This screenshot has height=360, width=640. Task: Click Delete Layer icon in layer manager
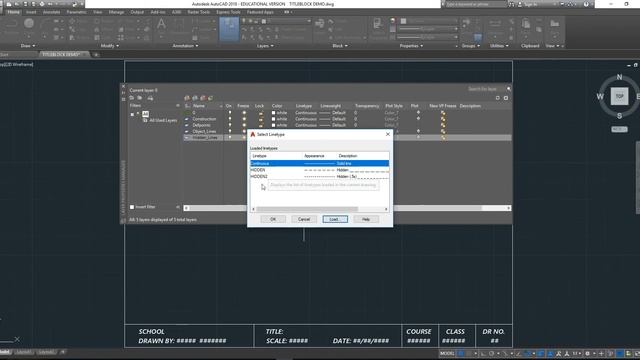(203, 98)
